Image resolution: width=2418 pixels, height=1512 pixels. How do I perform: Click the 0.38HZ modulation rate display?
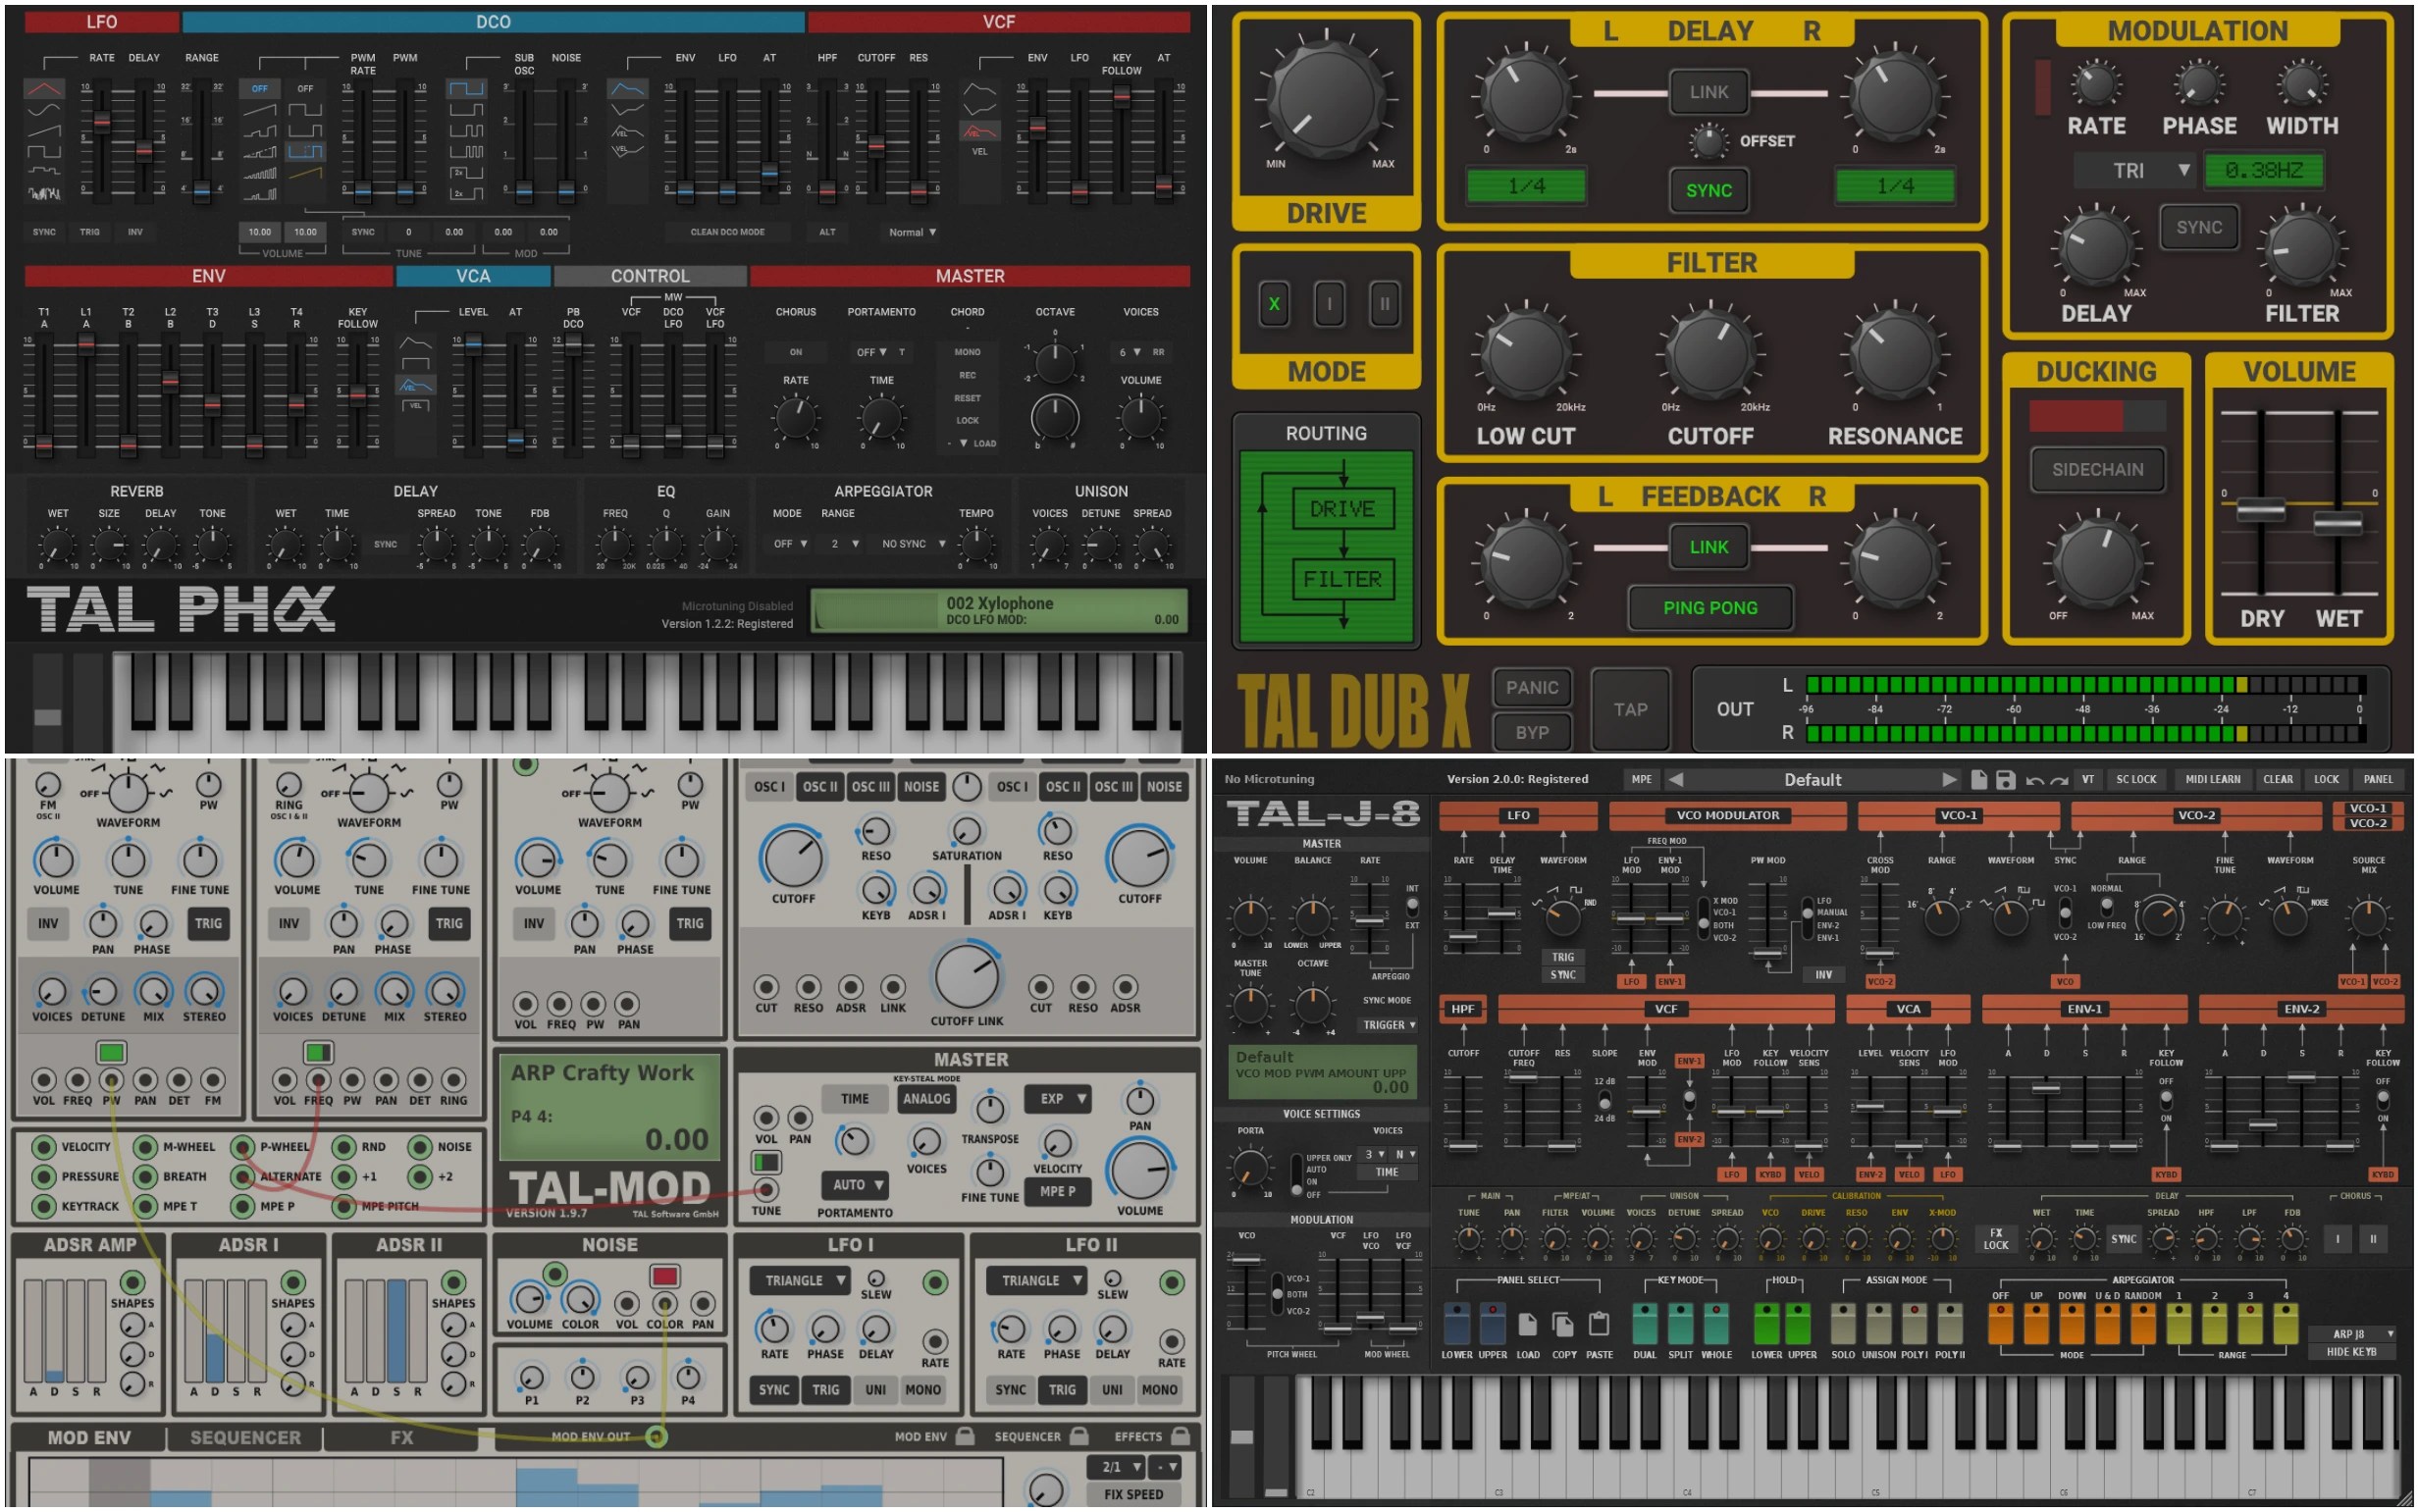click(2263, 170)
